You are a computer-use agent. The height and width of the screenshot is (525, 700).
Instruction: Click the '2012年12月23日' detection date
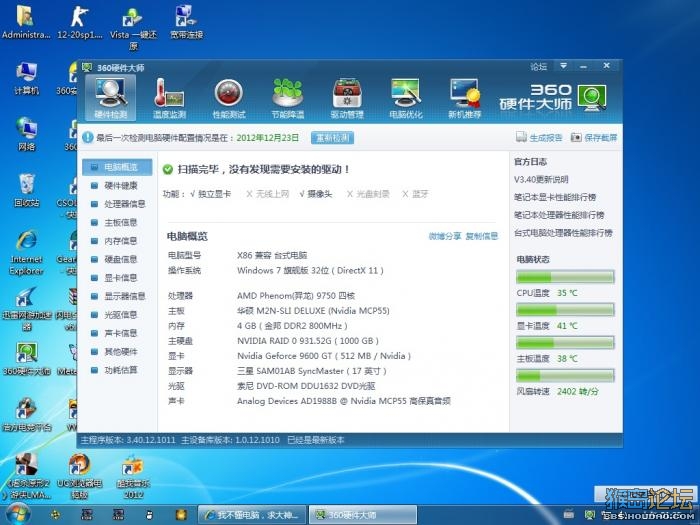pyautogui.click(x=267, y=138)
